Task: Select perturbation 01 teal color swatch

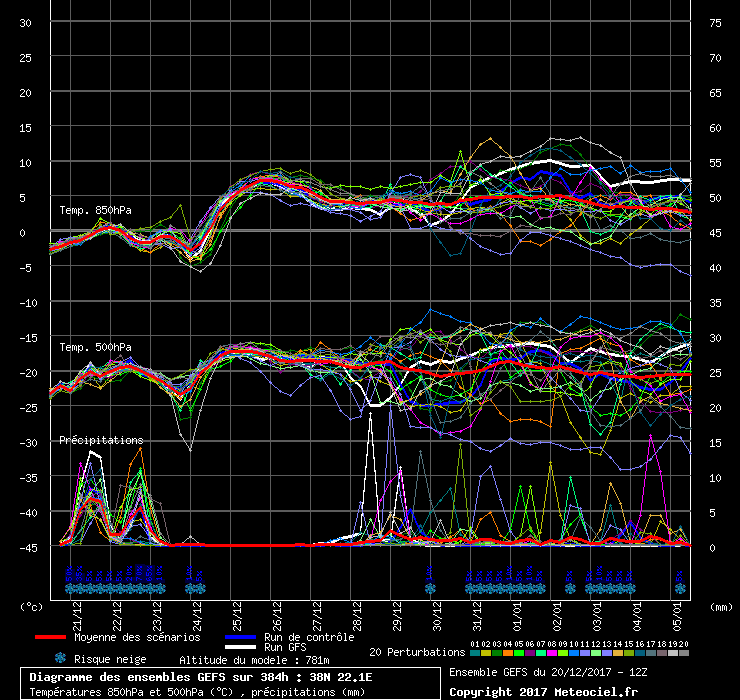Action: [475, 653]
